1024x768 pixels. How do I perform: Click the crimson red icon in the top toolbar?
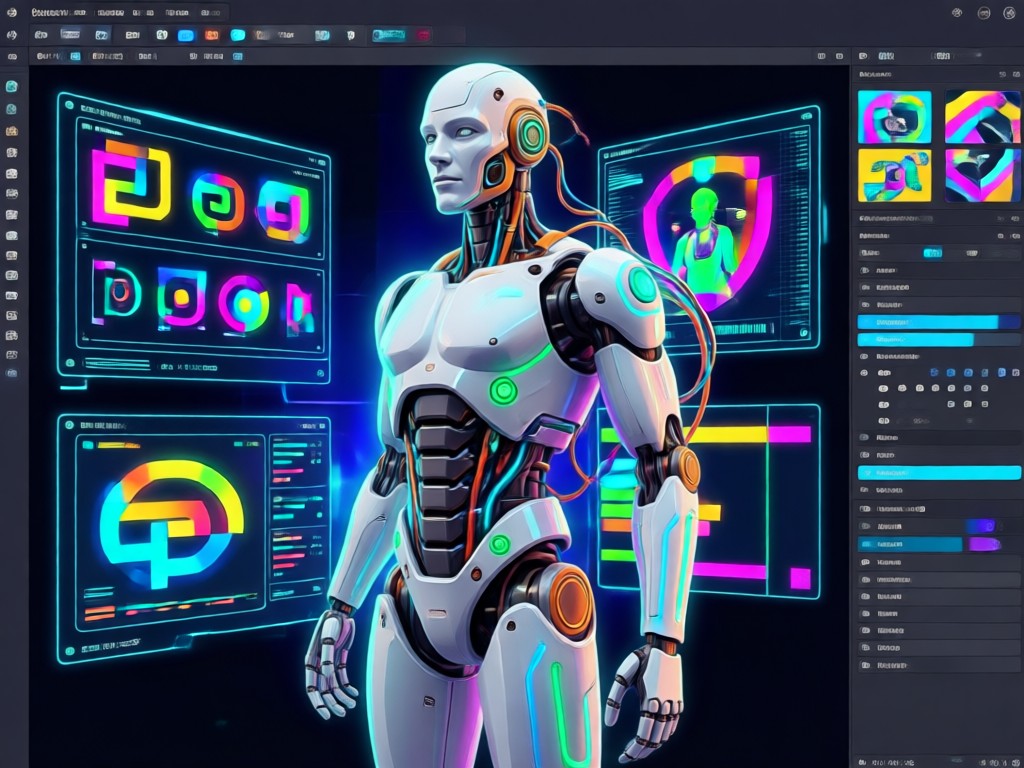point(423,35)
